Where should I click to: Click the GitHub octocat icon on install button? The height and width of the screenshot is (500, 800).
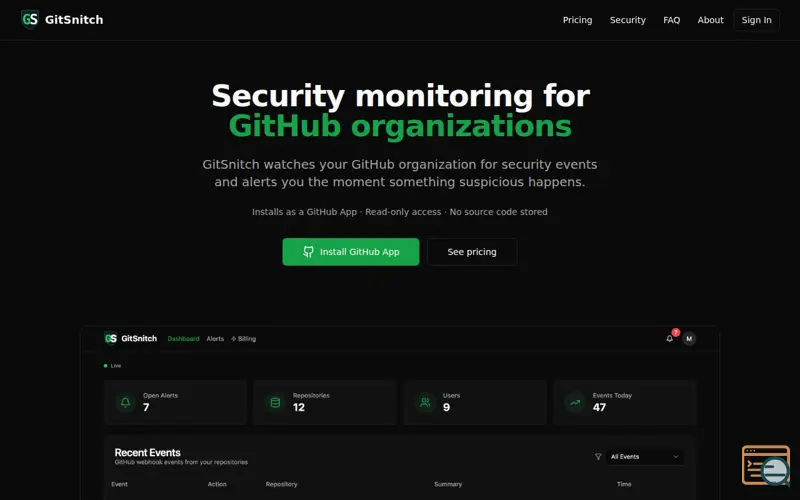[x=308, y=252]
